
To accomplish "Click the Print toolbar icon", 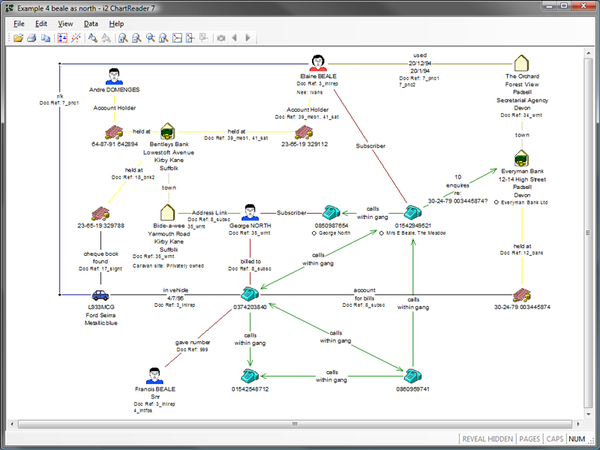I will click(x=32, y=38).
